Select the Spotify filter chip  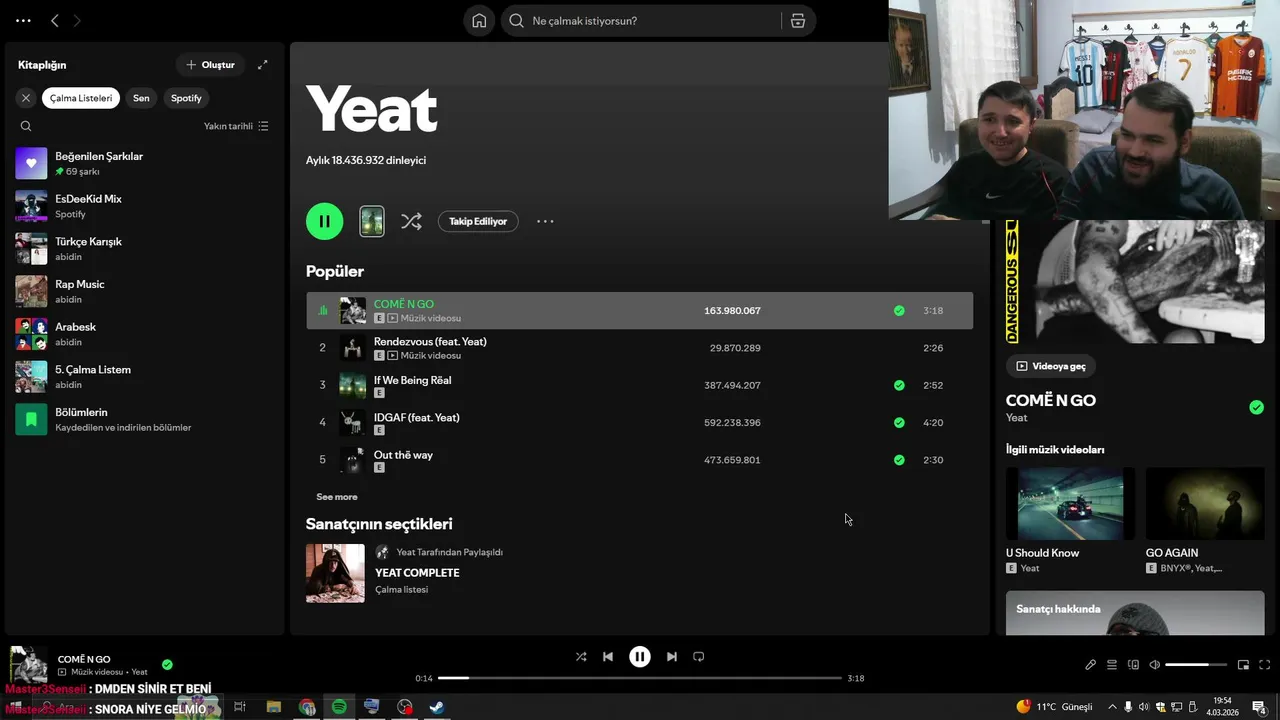[x=186, y=98]
